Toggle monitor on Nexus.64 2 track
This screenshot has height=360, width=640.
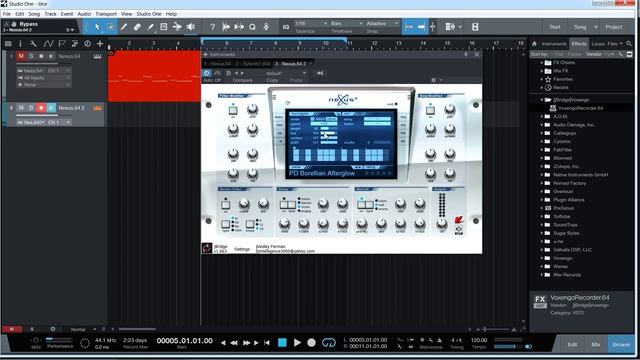(x=51, y=108)
